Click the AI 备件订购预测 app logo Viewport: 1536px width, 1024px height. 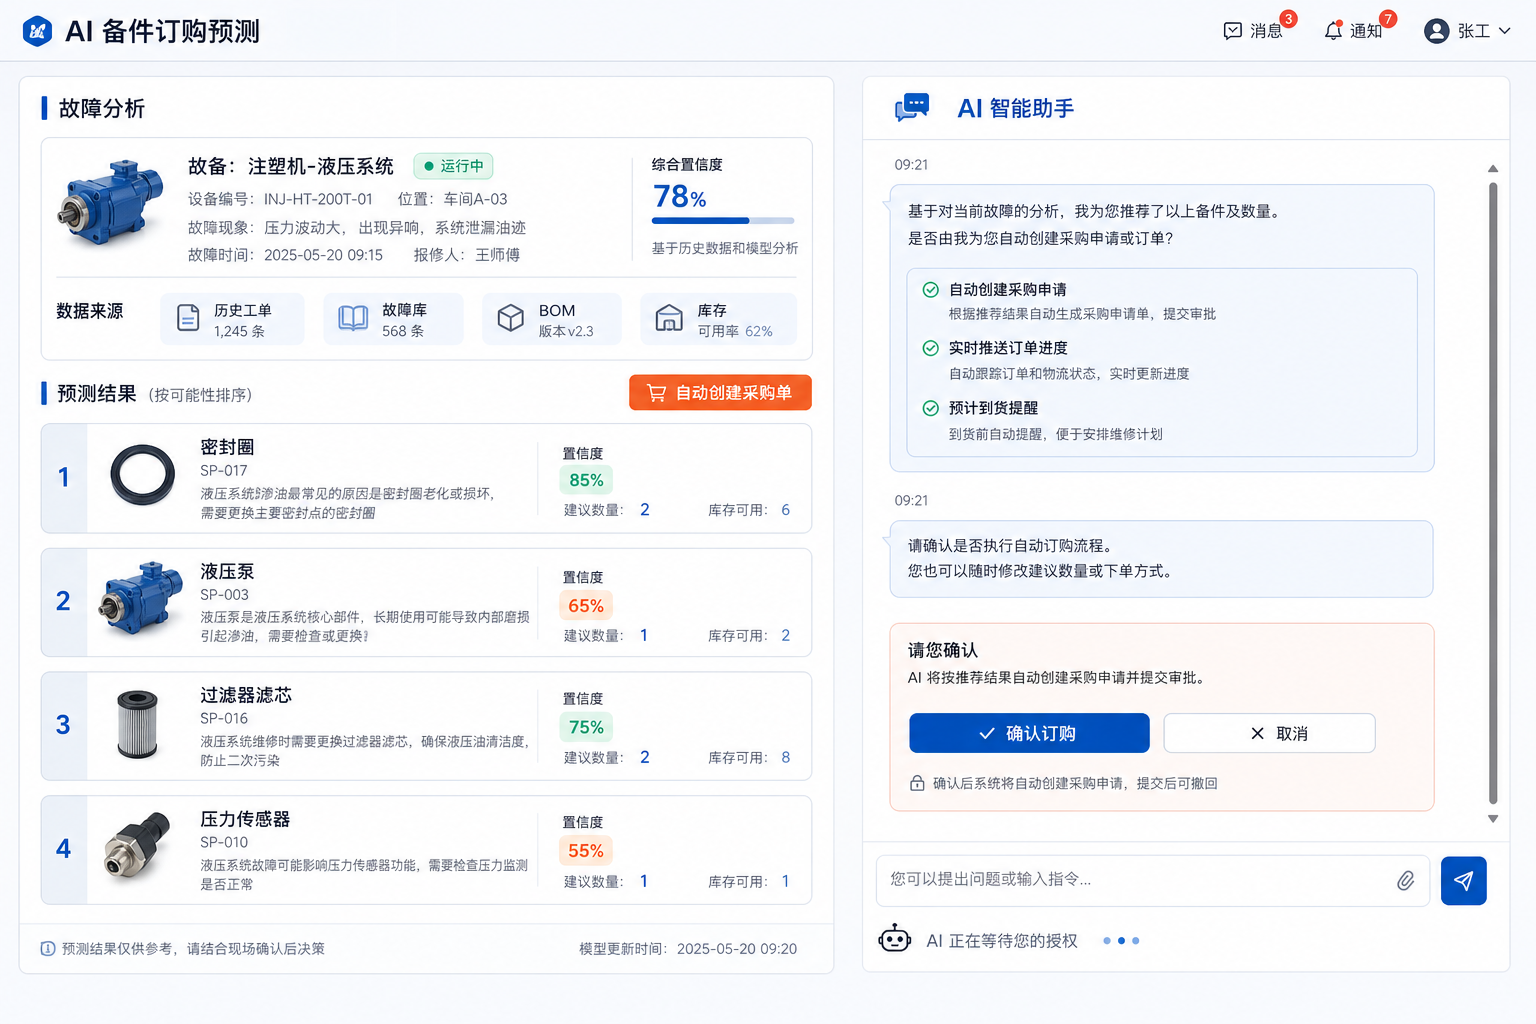(37, 31)
